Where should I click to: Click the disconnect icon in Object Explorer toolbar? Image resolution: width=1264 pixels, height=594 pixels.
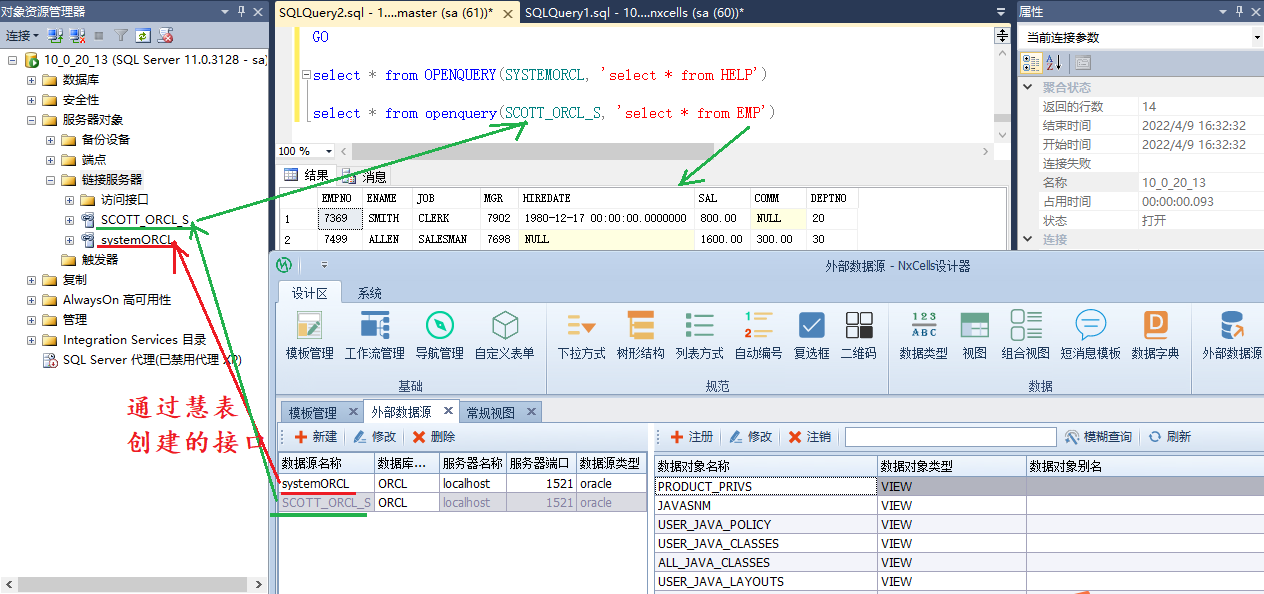(x=77, y=35)
